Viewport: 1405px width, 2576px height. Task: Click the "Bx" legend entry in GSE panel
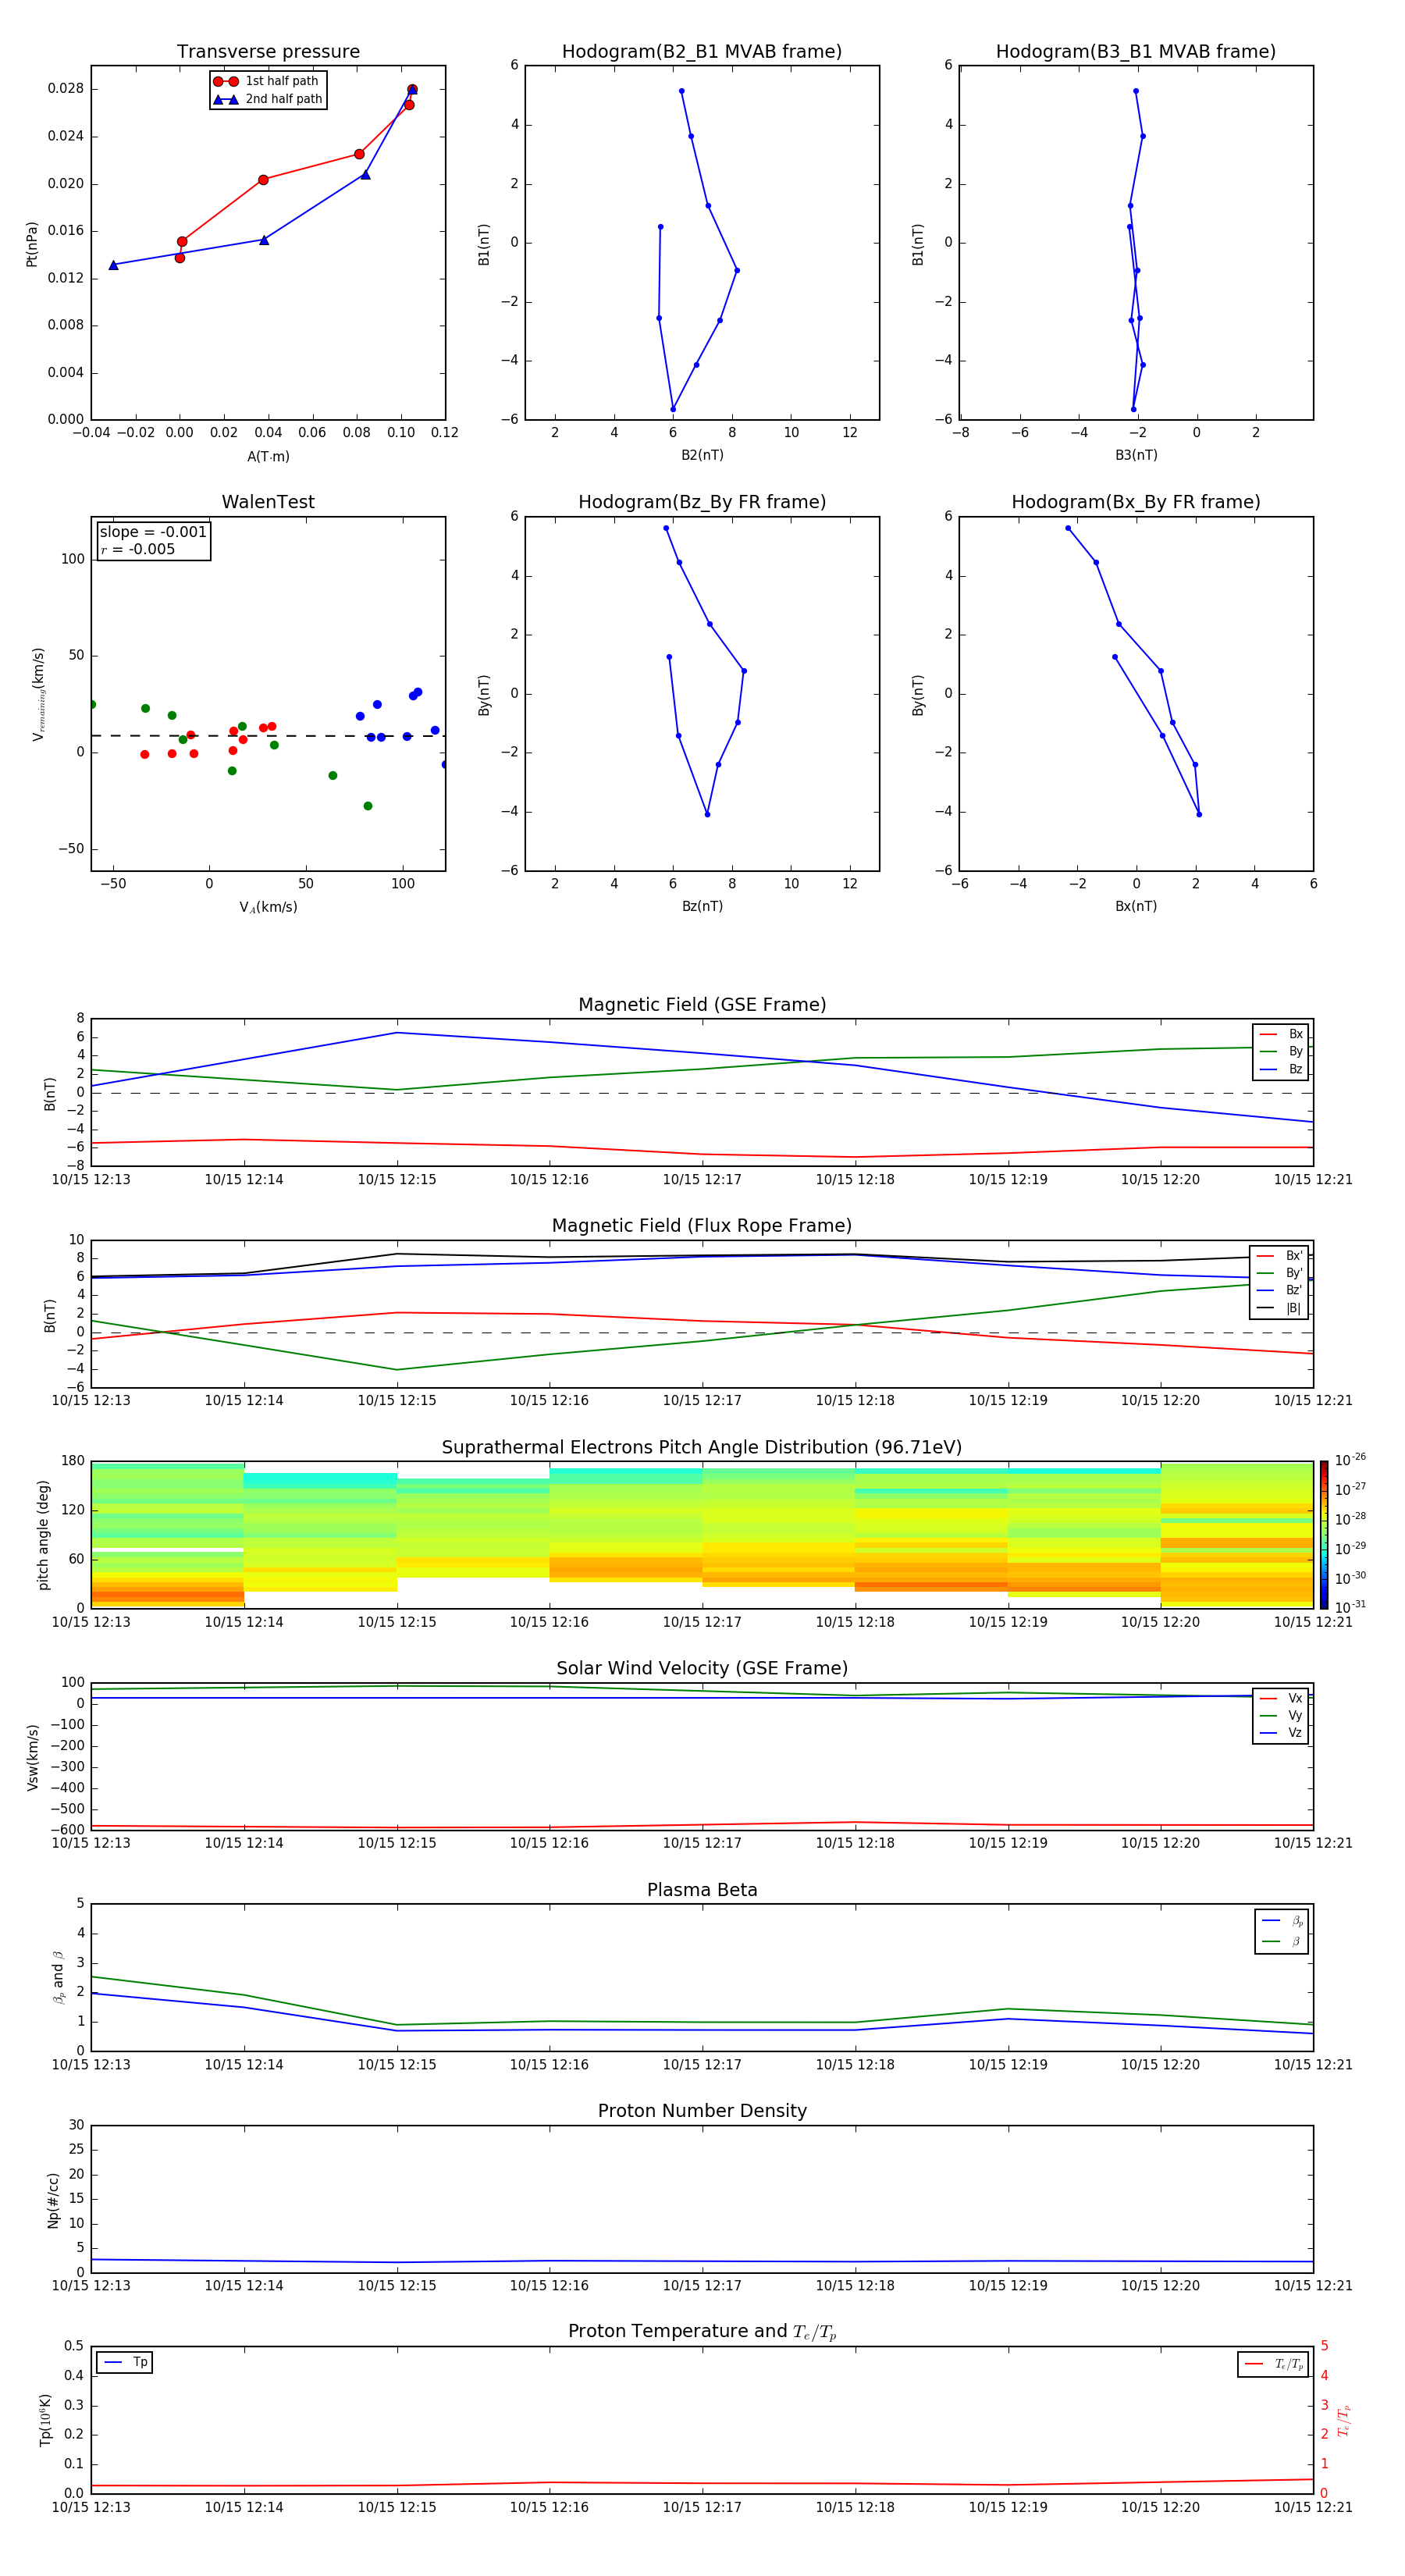(x=1281, y=1034)
